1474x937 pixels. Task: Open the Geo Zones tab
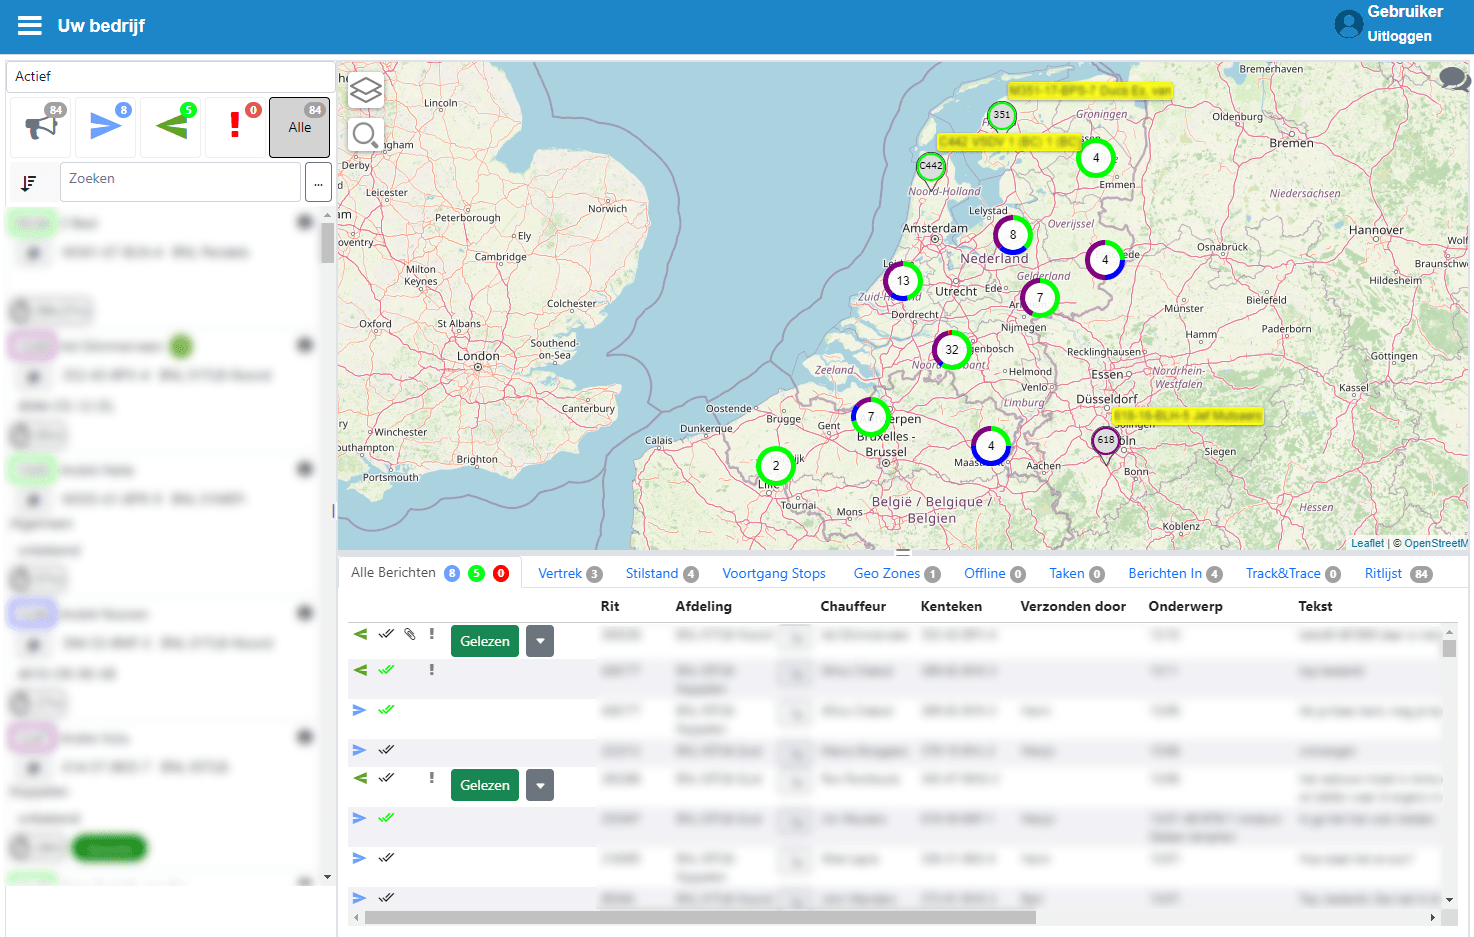(896, 574)
